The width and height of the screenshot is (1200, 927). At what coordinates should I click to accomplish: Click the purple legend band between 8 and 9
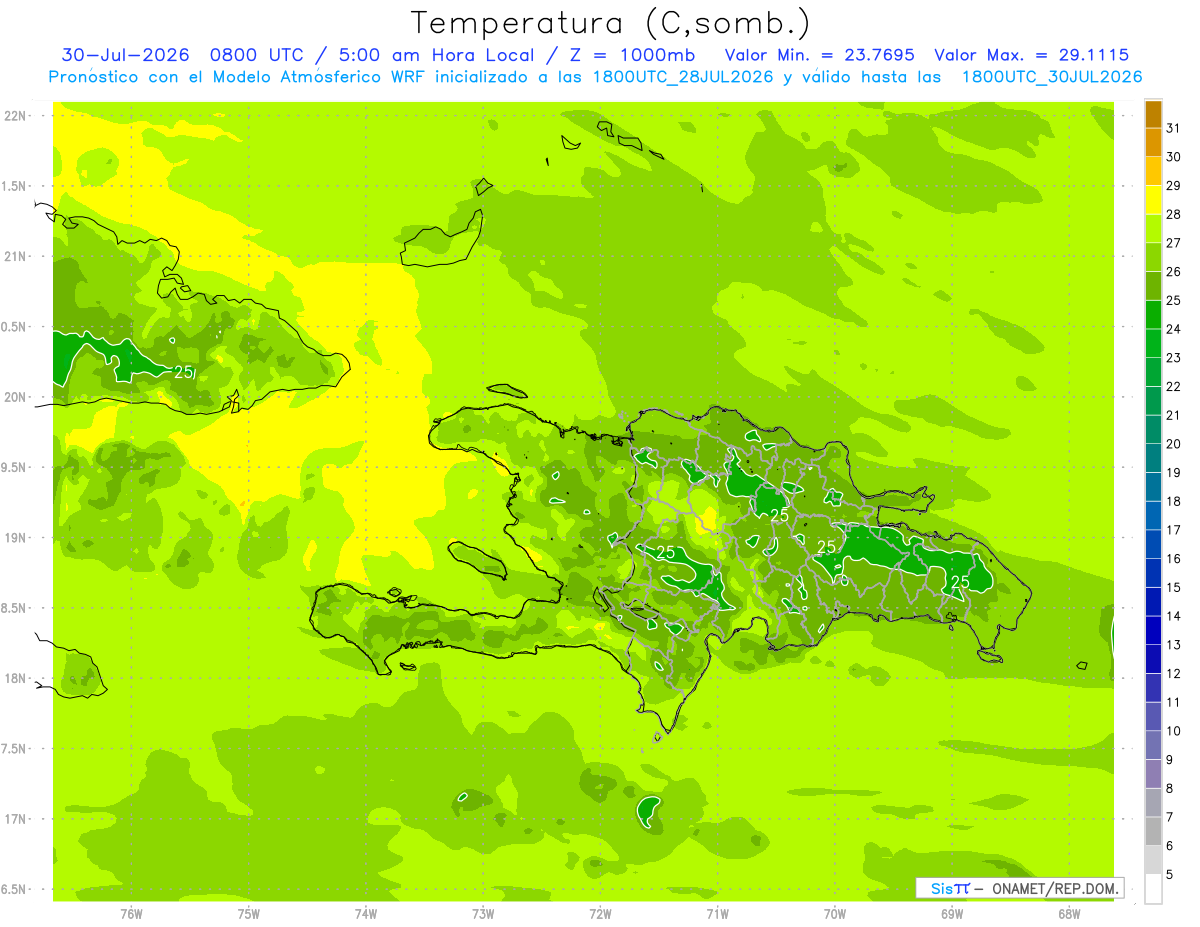pyautogui.click(x=1153, y=774)
